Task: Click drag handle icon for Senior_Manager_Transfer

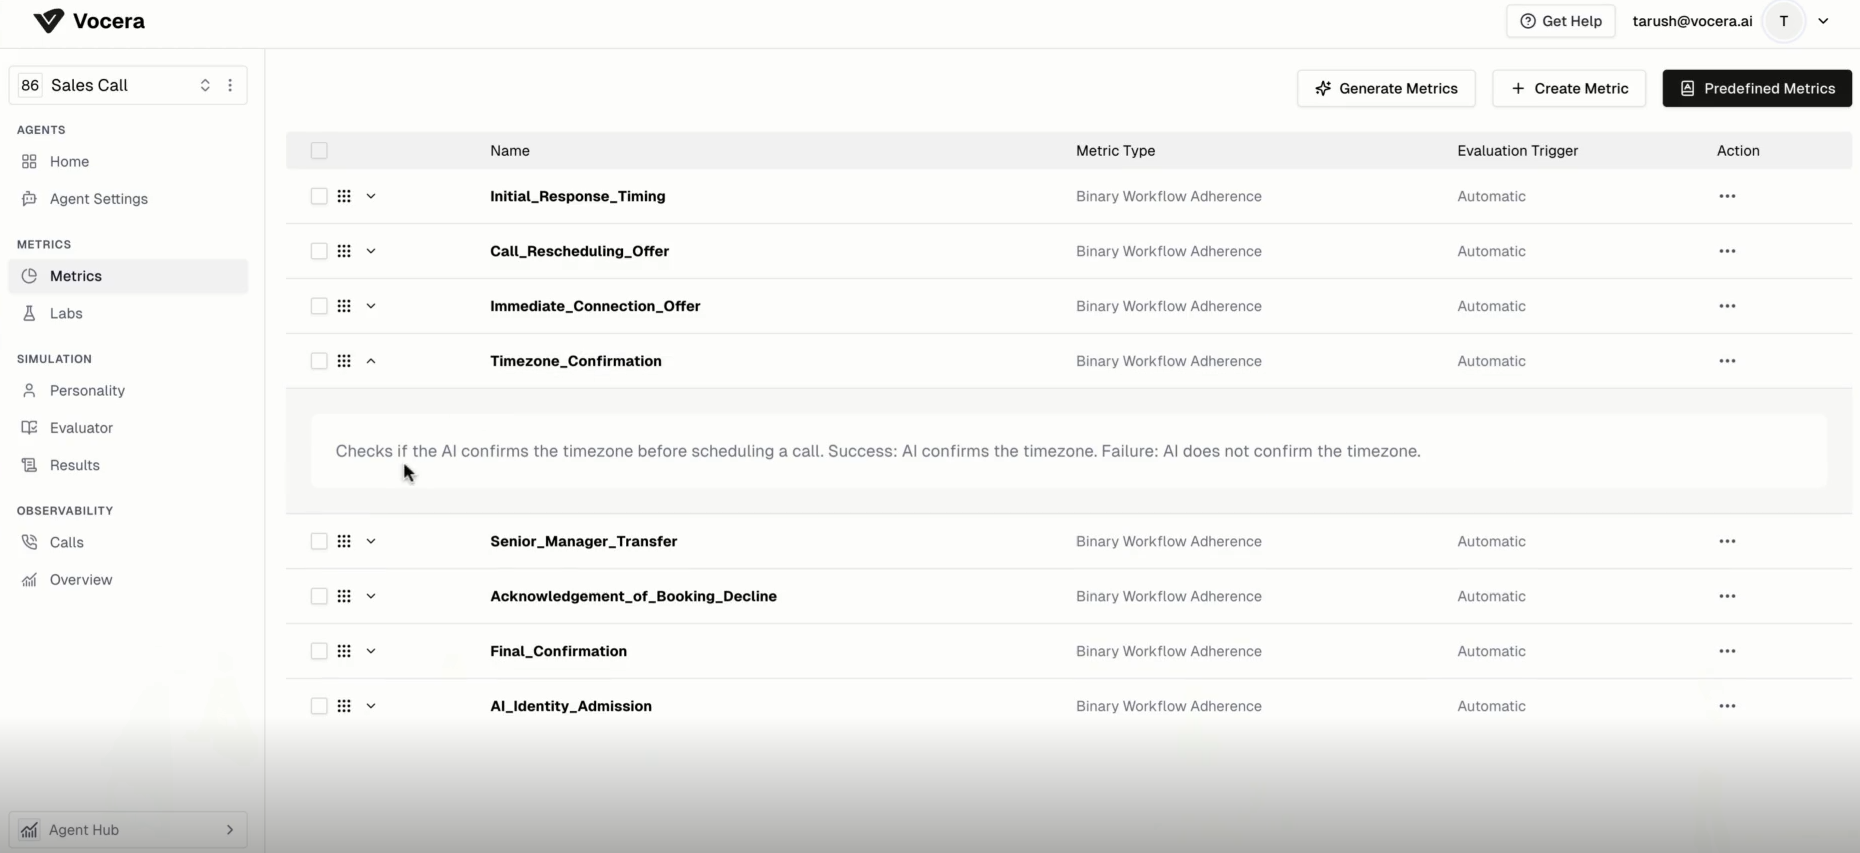Action: click(x=344, y=541)
